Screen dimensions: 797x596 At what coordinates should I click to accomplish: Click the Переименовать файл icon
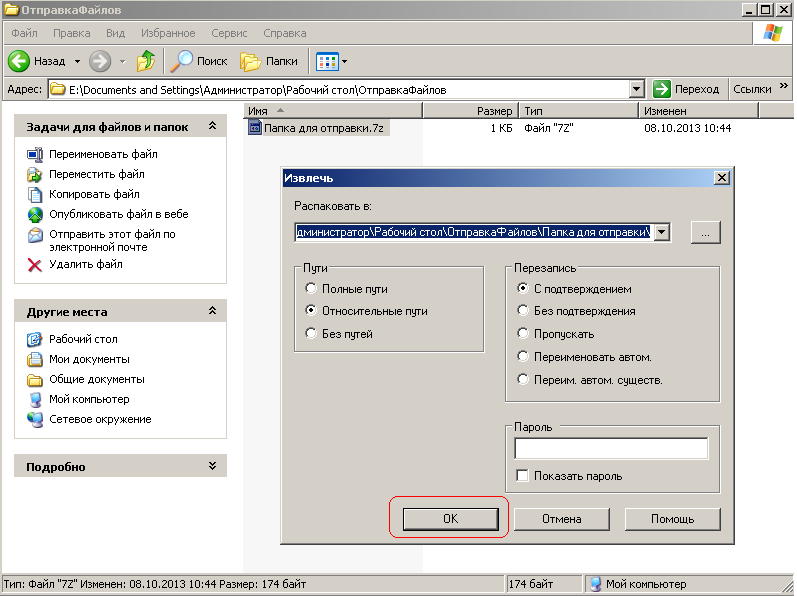(35, 154)
